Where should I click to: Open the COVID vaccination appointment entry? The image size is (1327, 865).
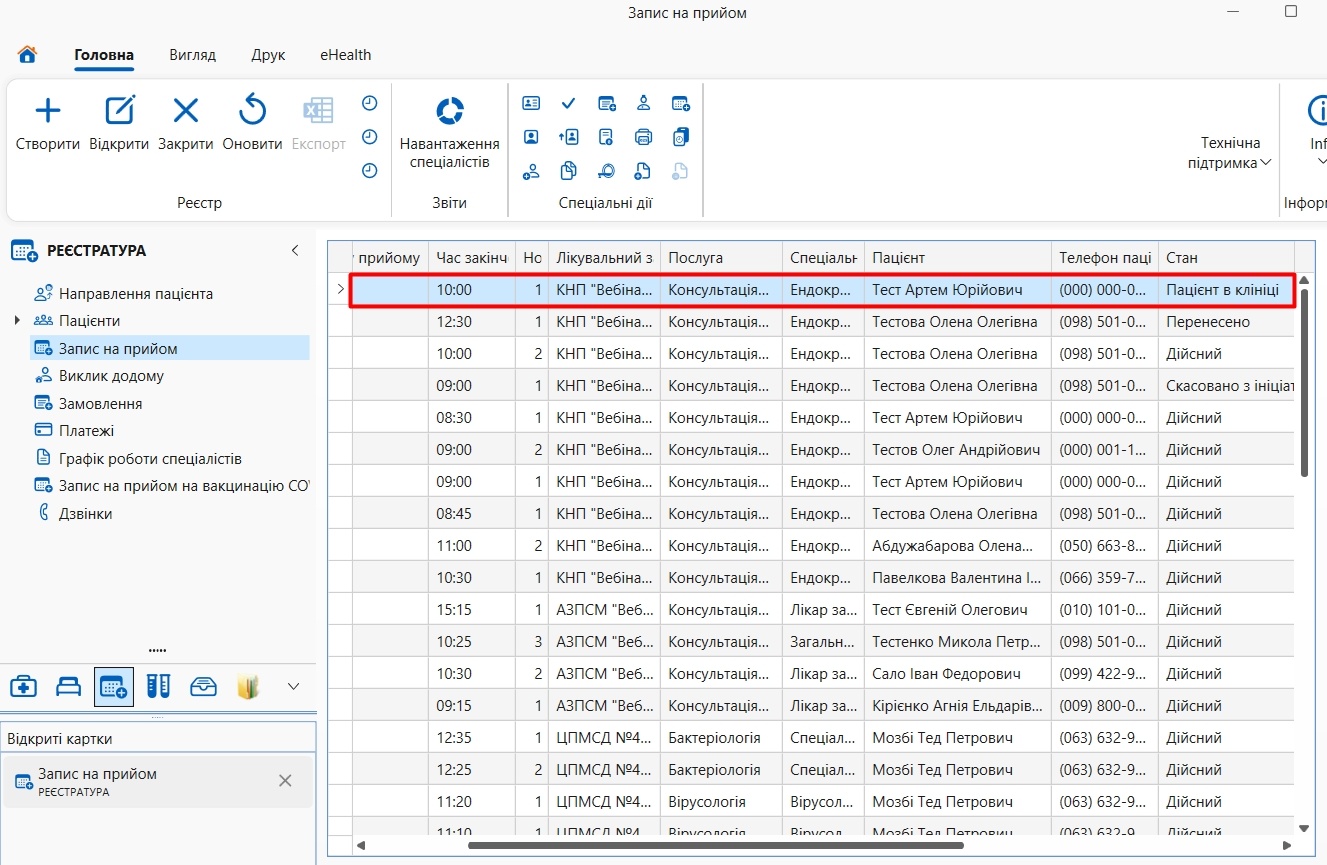coord(184,486)
